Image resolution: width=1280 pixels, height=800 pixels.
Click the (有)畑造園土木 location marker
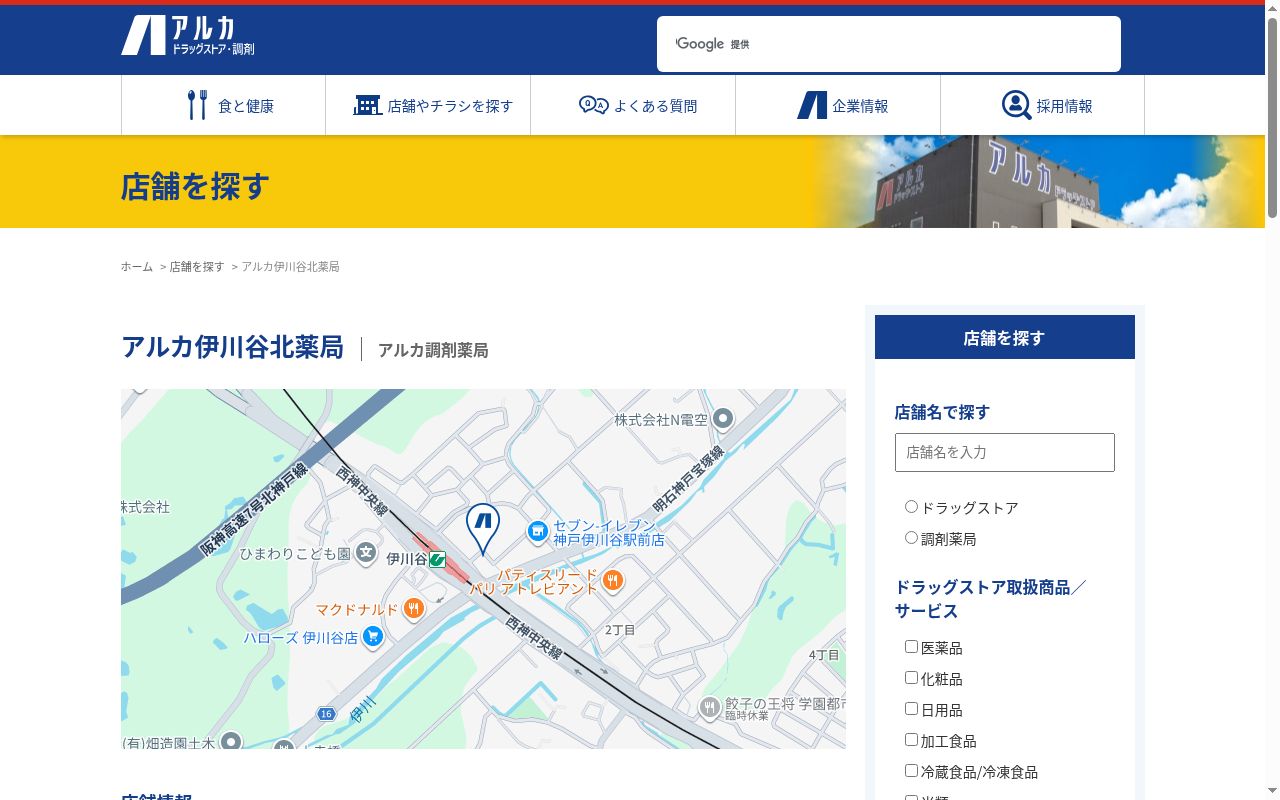click(x=231, y=742)
